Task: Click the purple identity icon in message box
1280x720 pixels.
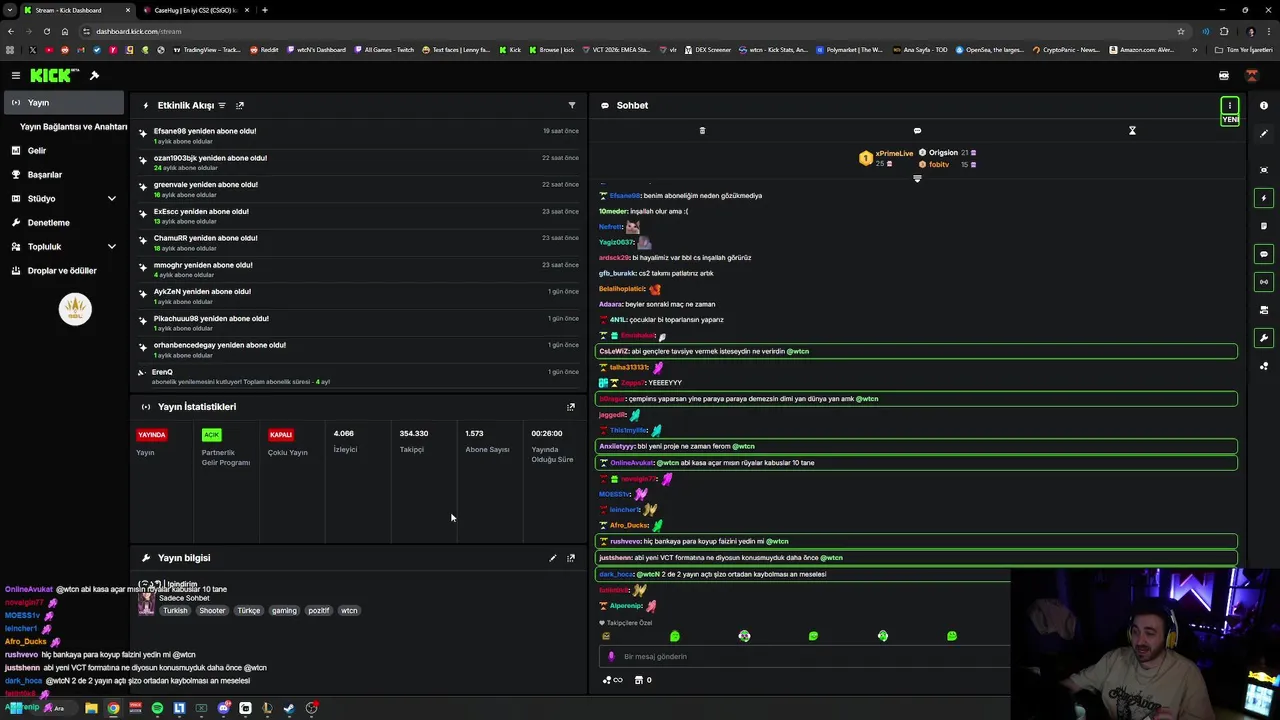Action: (x=611, y=657)
